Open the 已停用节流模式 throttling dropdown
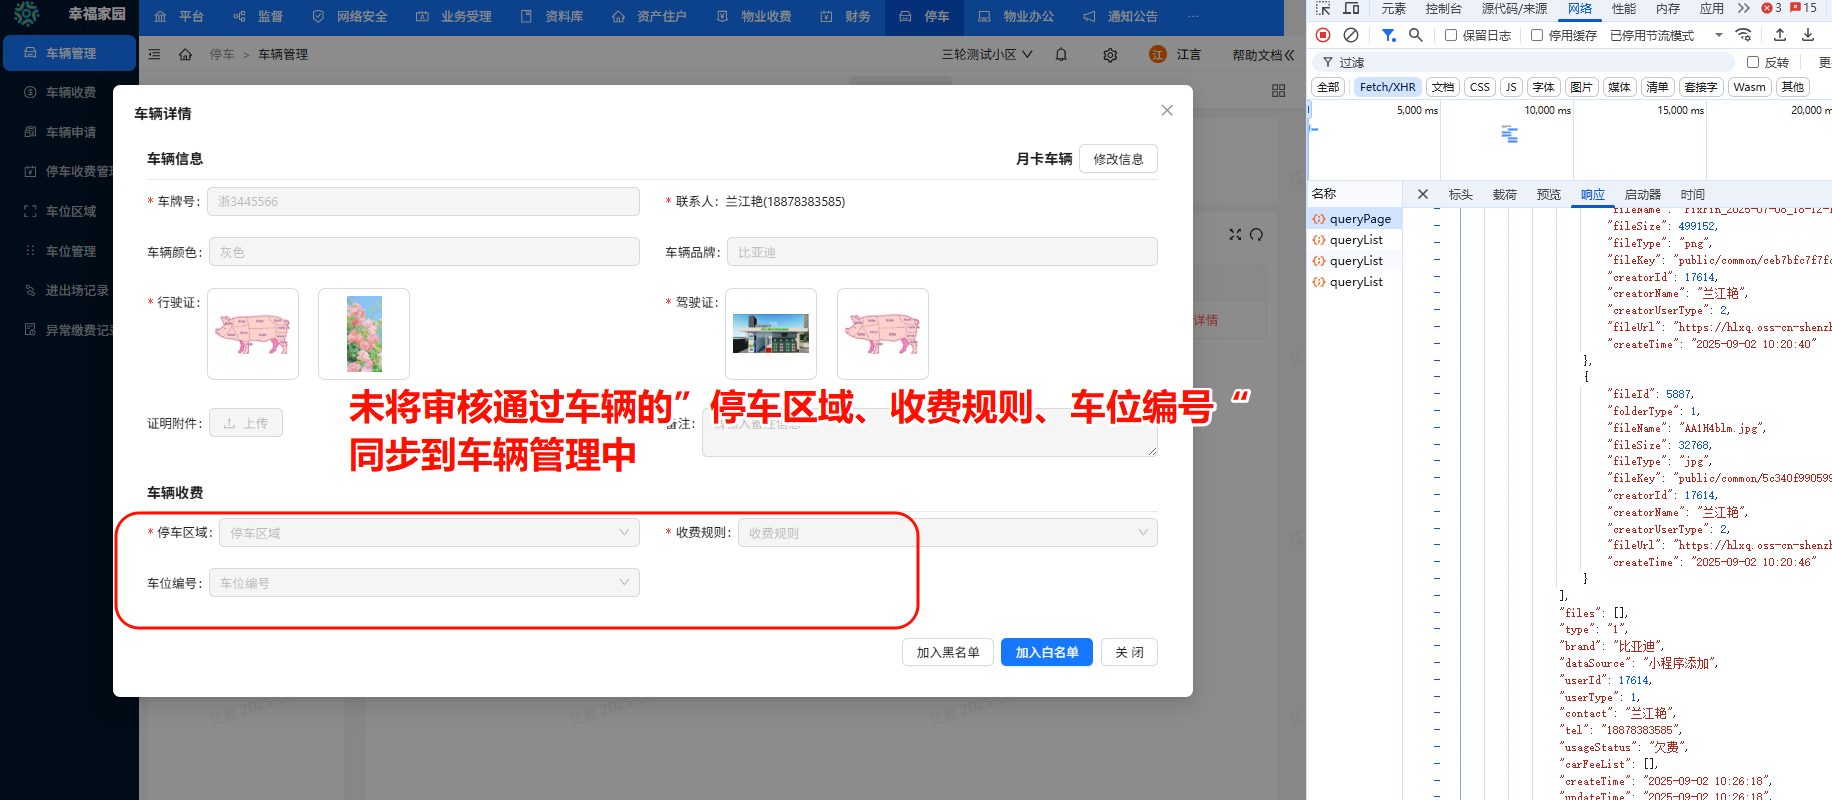1832x800 pixels. tap(1666, 35)
